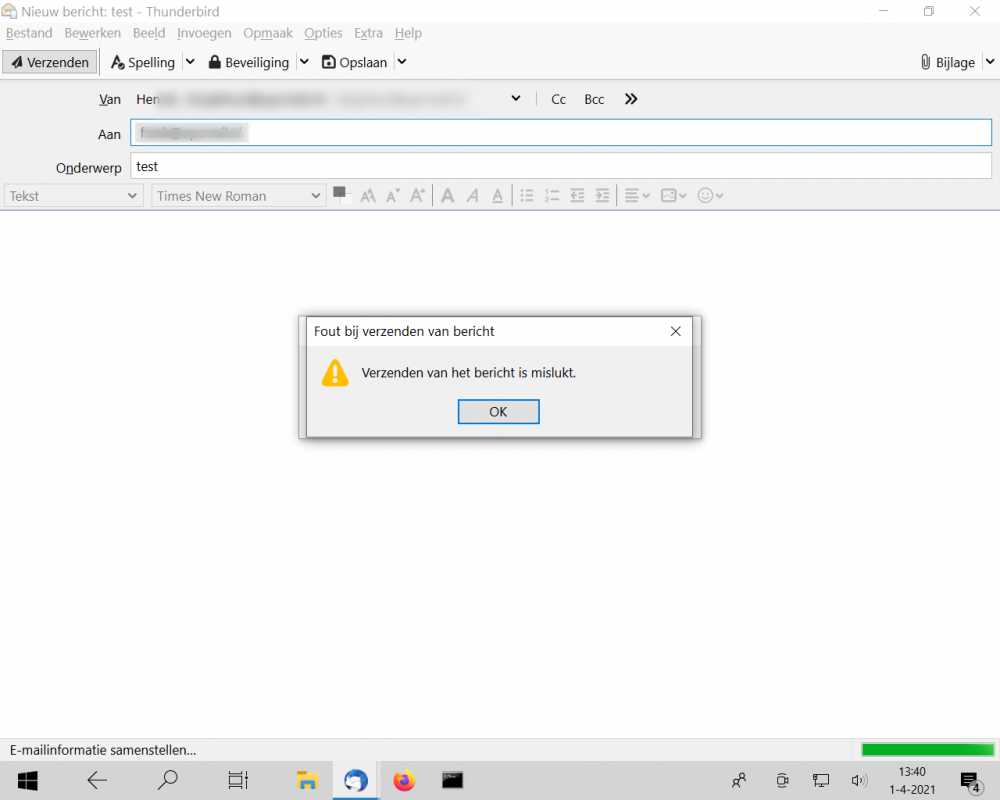Open the People icon in system tray
This screenshot has height=800, width=1000.
[739, 780]
